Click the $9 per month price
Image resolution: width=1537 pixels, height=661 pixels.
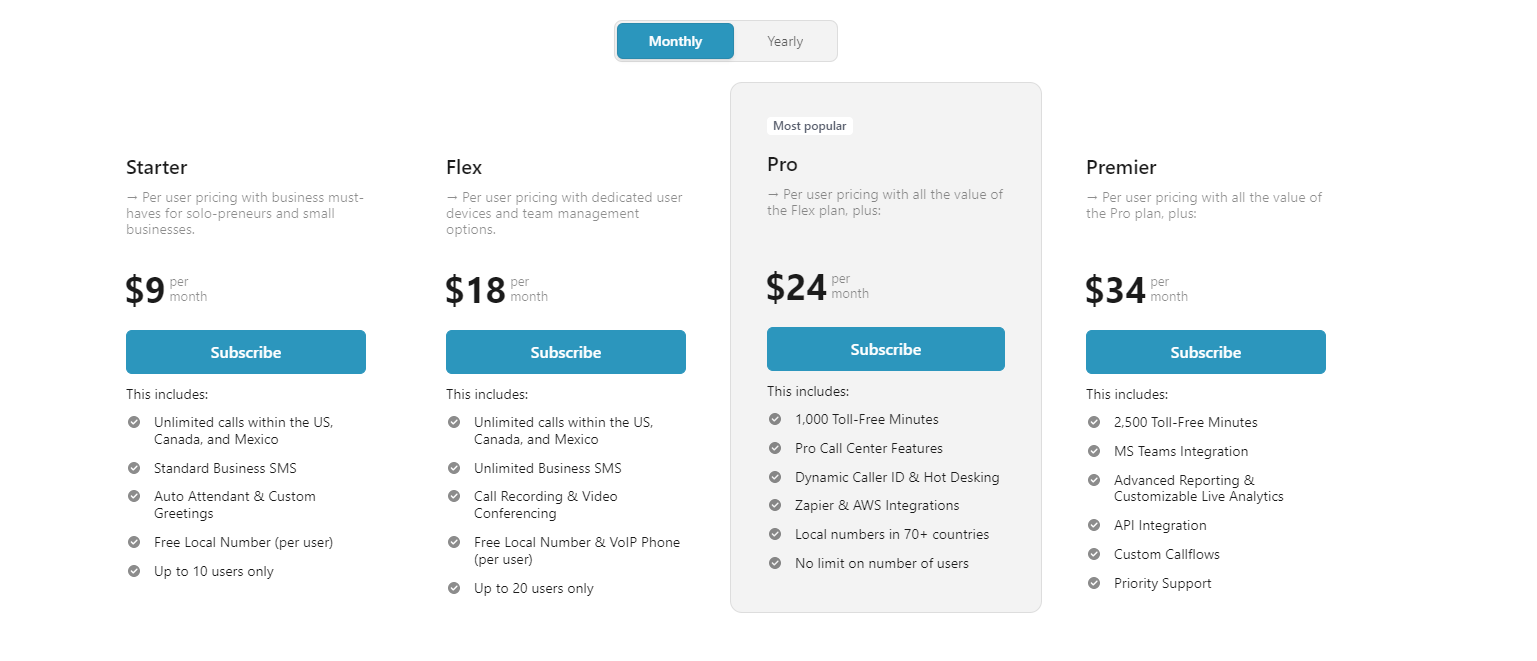tap(166, 290)
